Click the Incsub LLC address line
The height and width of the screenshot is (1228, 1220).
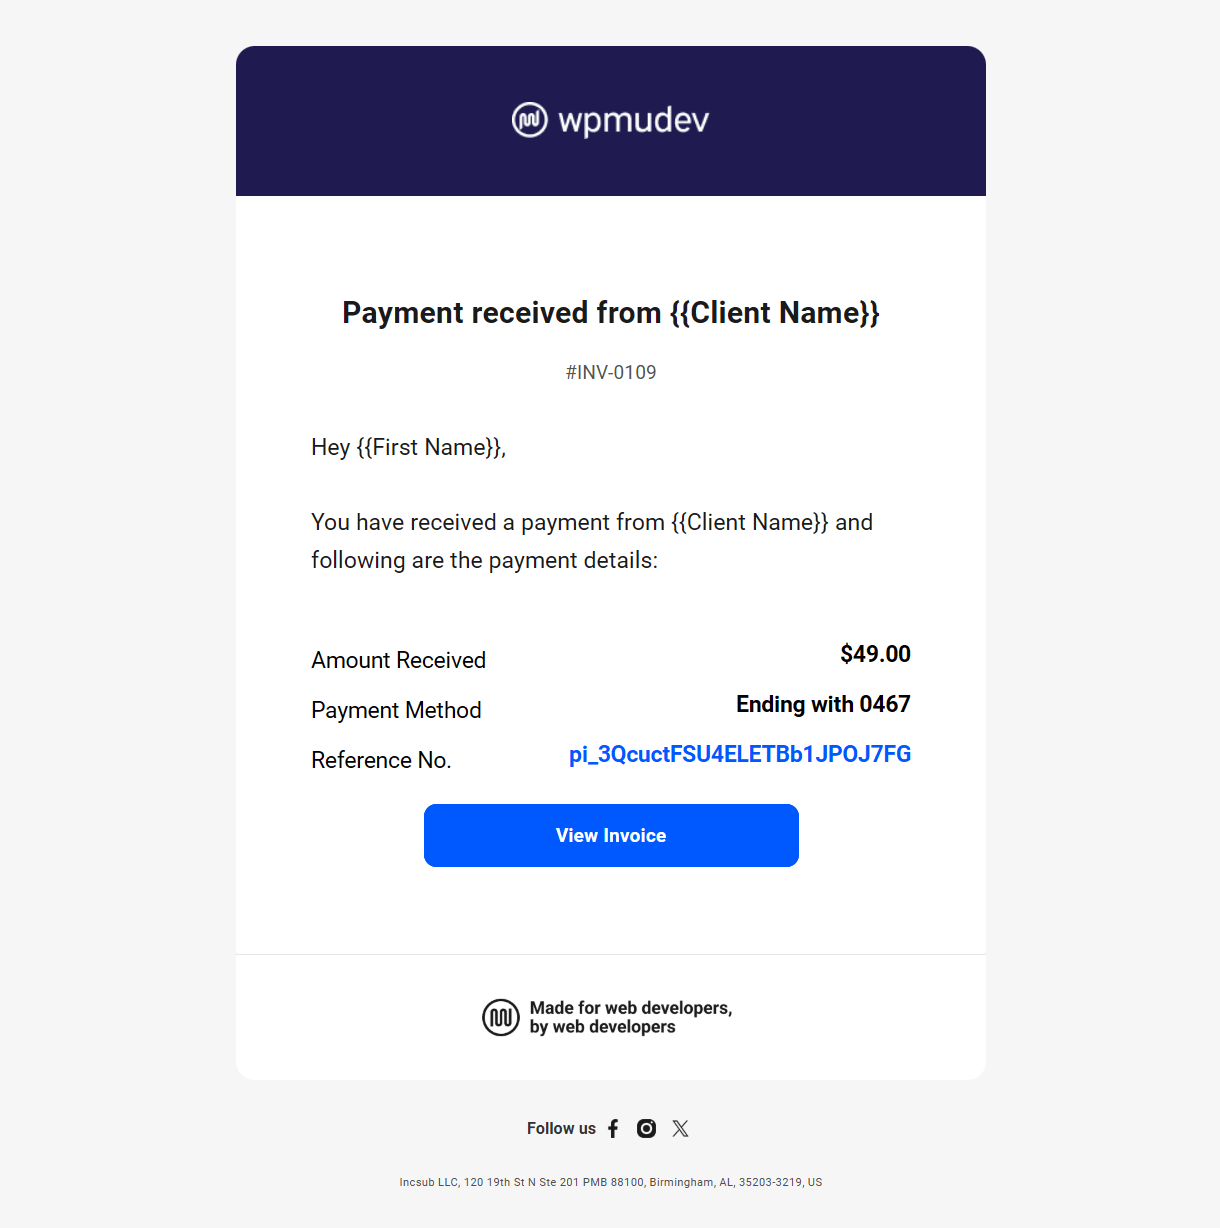pos(611,1182)
